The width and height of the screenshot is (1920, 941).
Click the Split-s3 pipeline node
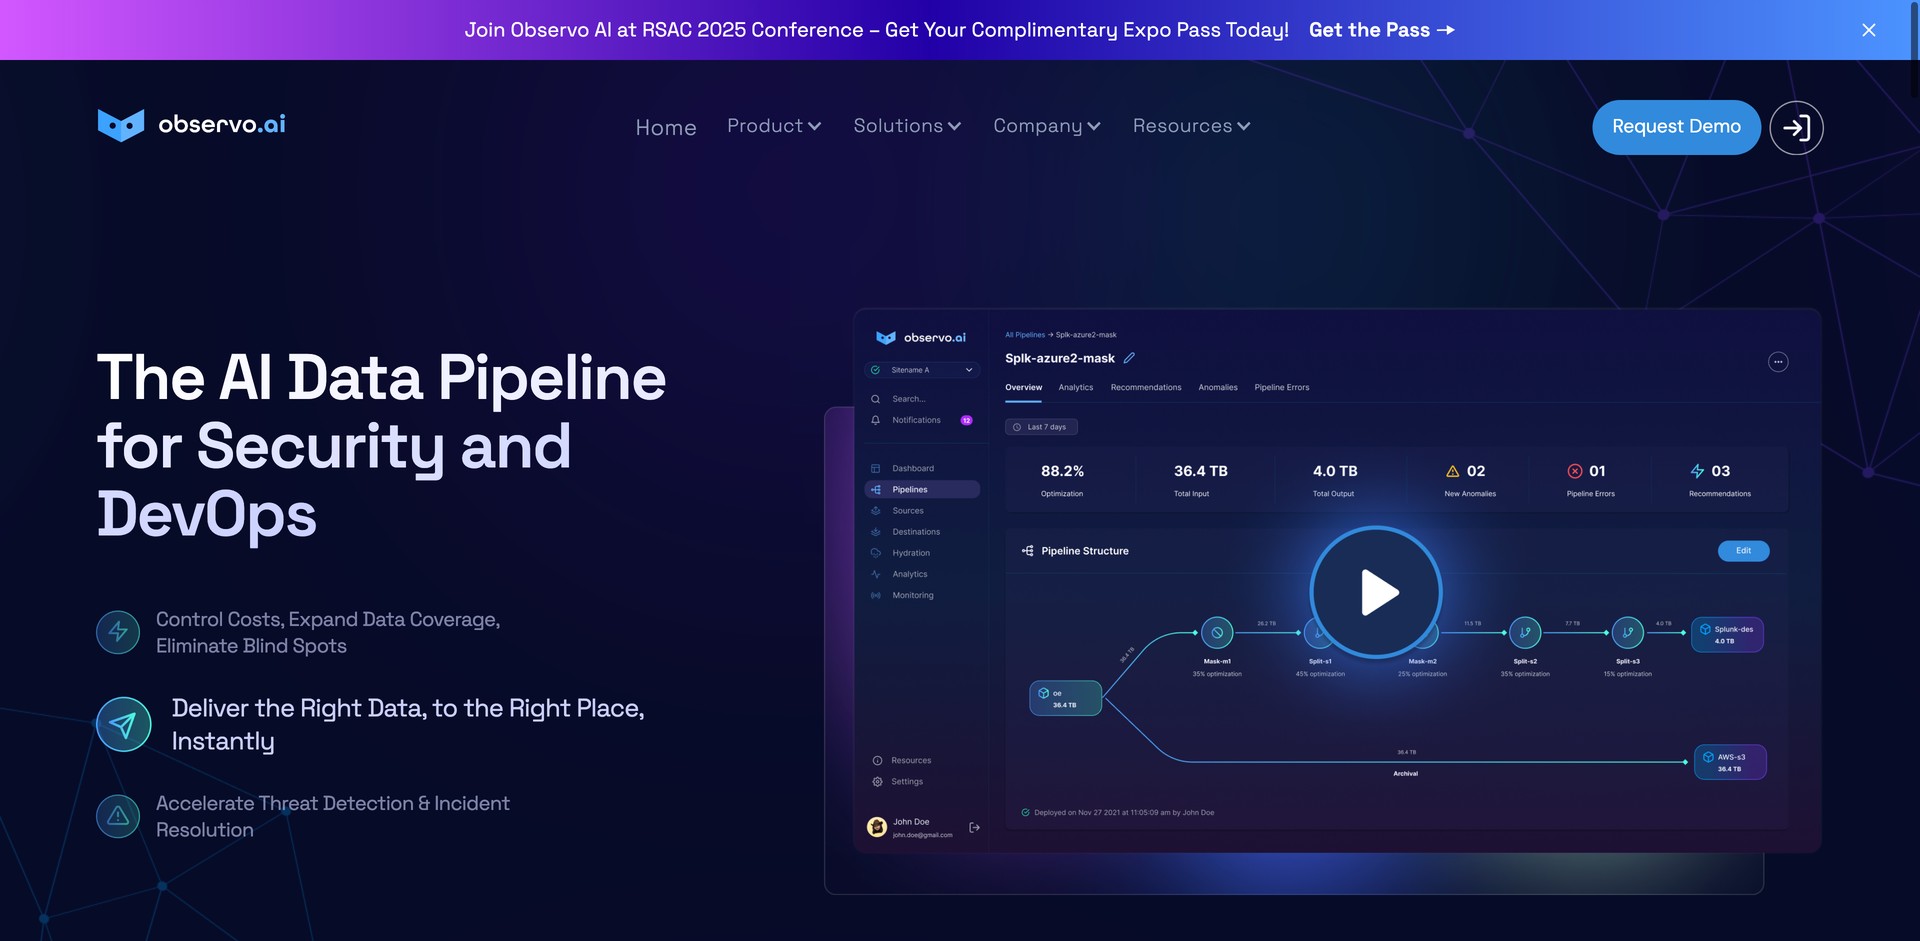[x=1628, y=632]
